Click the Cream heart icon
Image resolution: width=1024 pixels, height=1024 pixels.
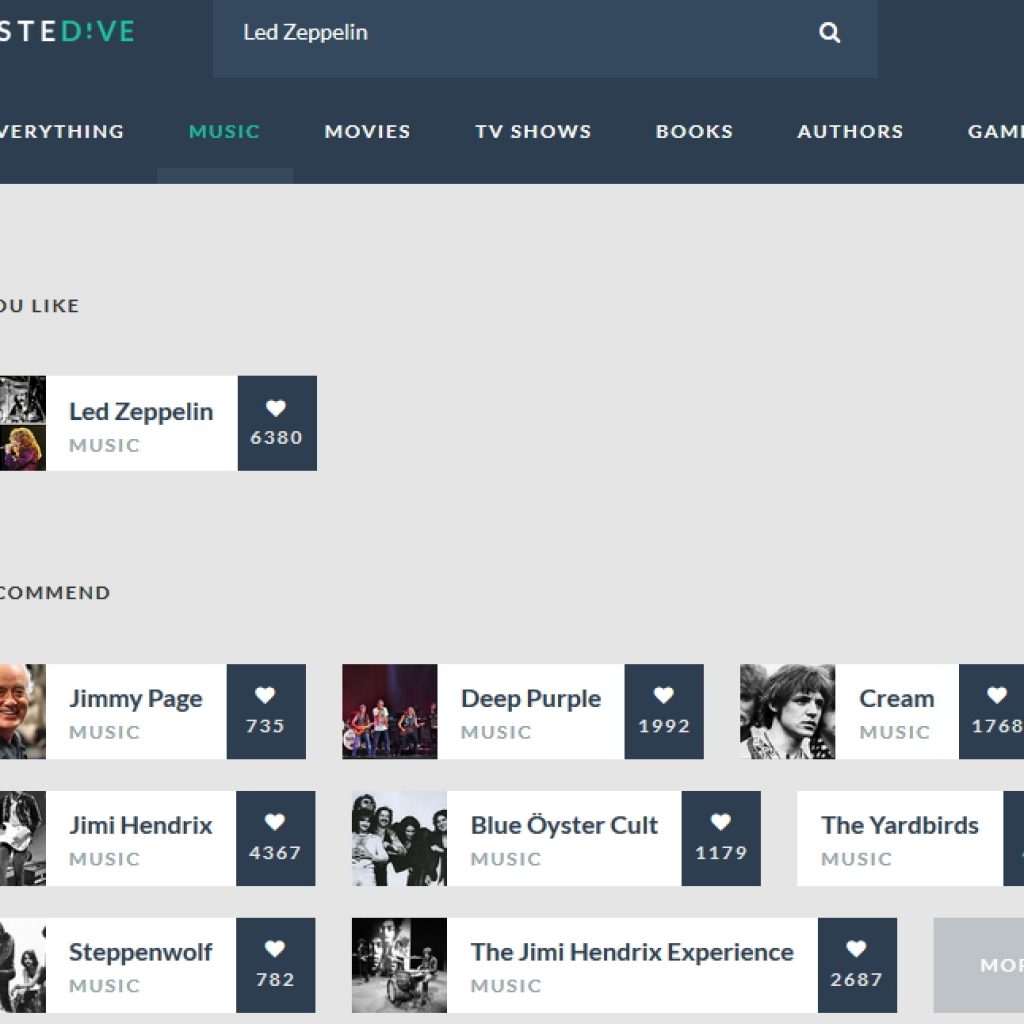pos(996,696)
